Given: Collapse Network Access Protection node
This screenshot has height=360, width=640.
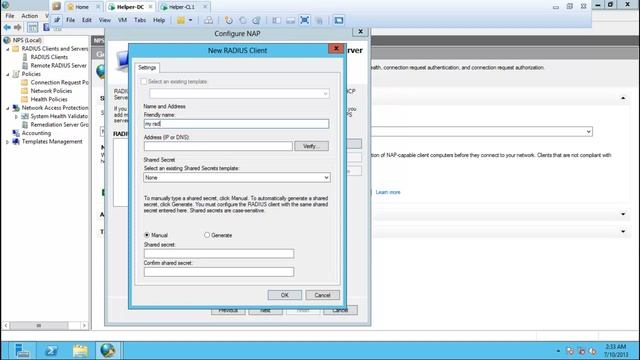Looking at the screenshot, I should (x=8, y=108).
